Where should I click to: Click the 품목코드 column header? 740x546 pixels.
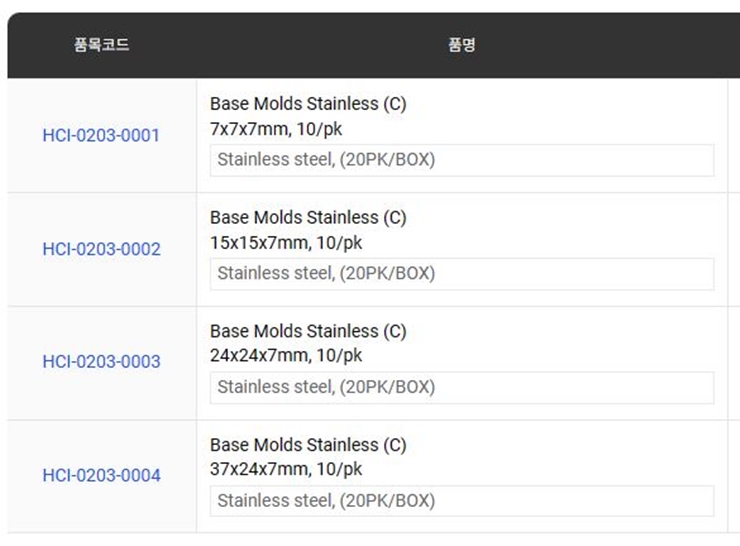tap(101, 45)
